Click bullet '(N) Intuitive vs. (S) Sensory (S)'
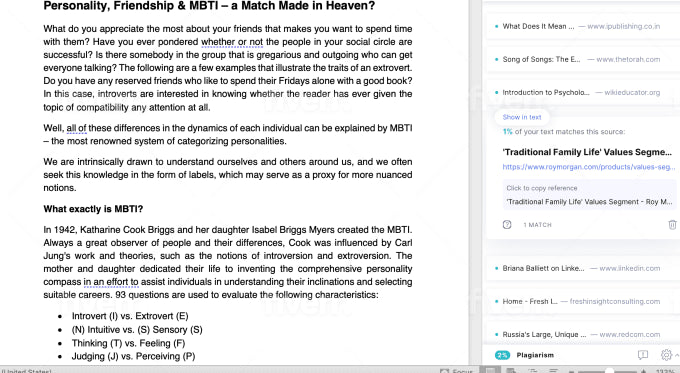This screenshot has width=680, height=373. (x=137, y=330)
